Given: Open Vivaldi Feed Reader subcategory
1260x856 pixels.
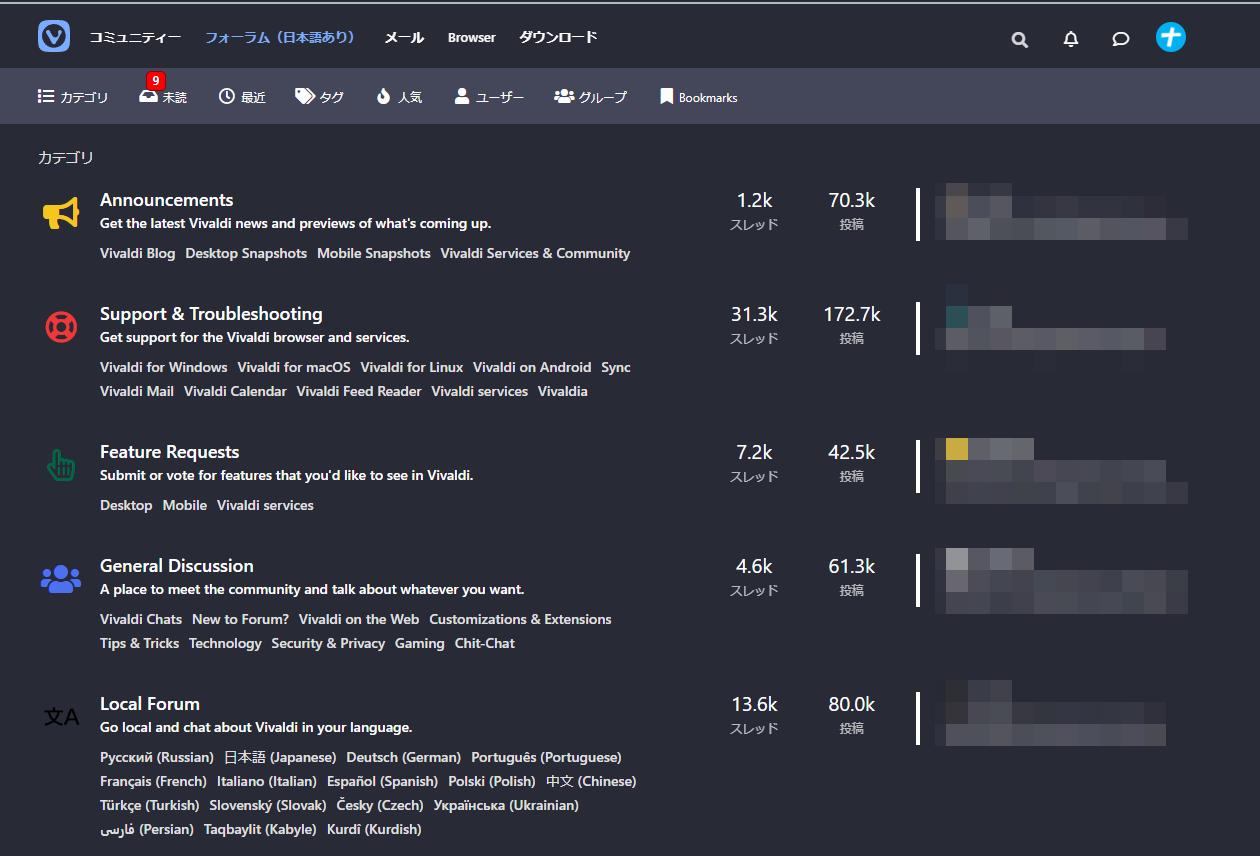Looking at the screenshot, I should point(359,391).
